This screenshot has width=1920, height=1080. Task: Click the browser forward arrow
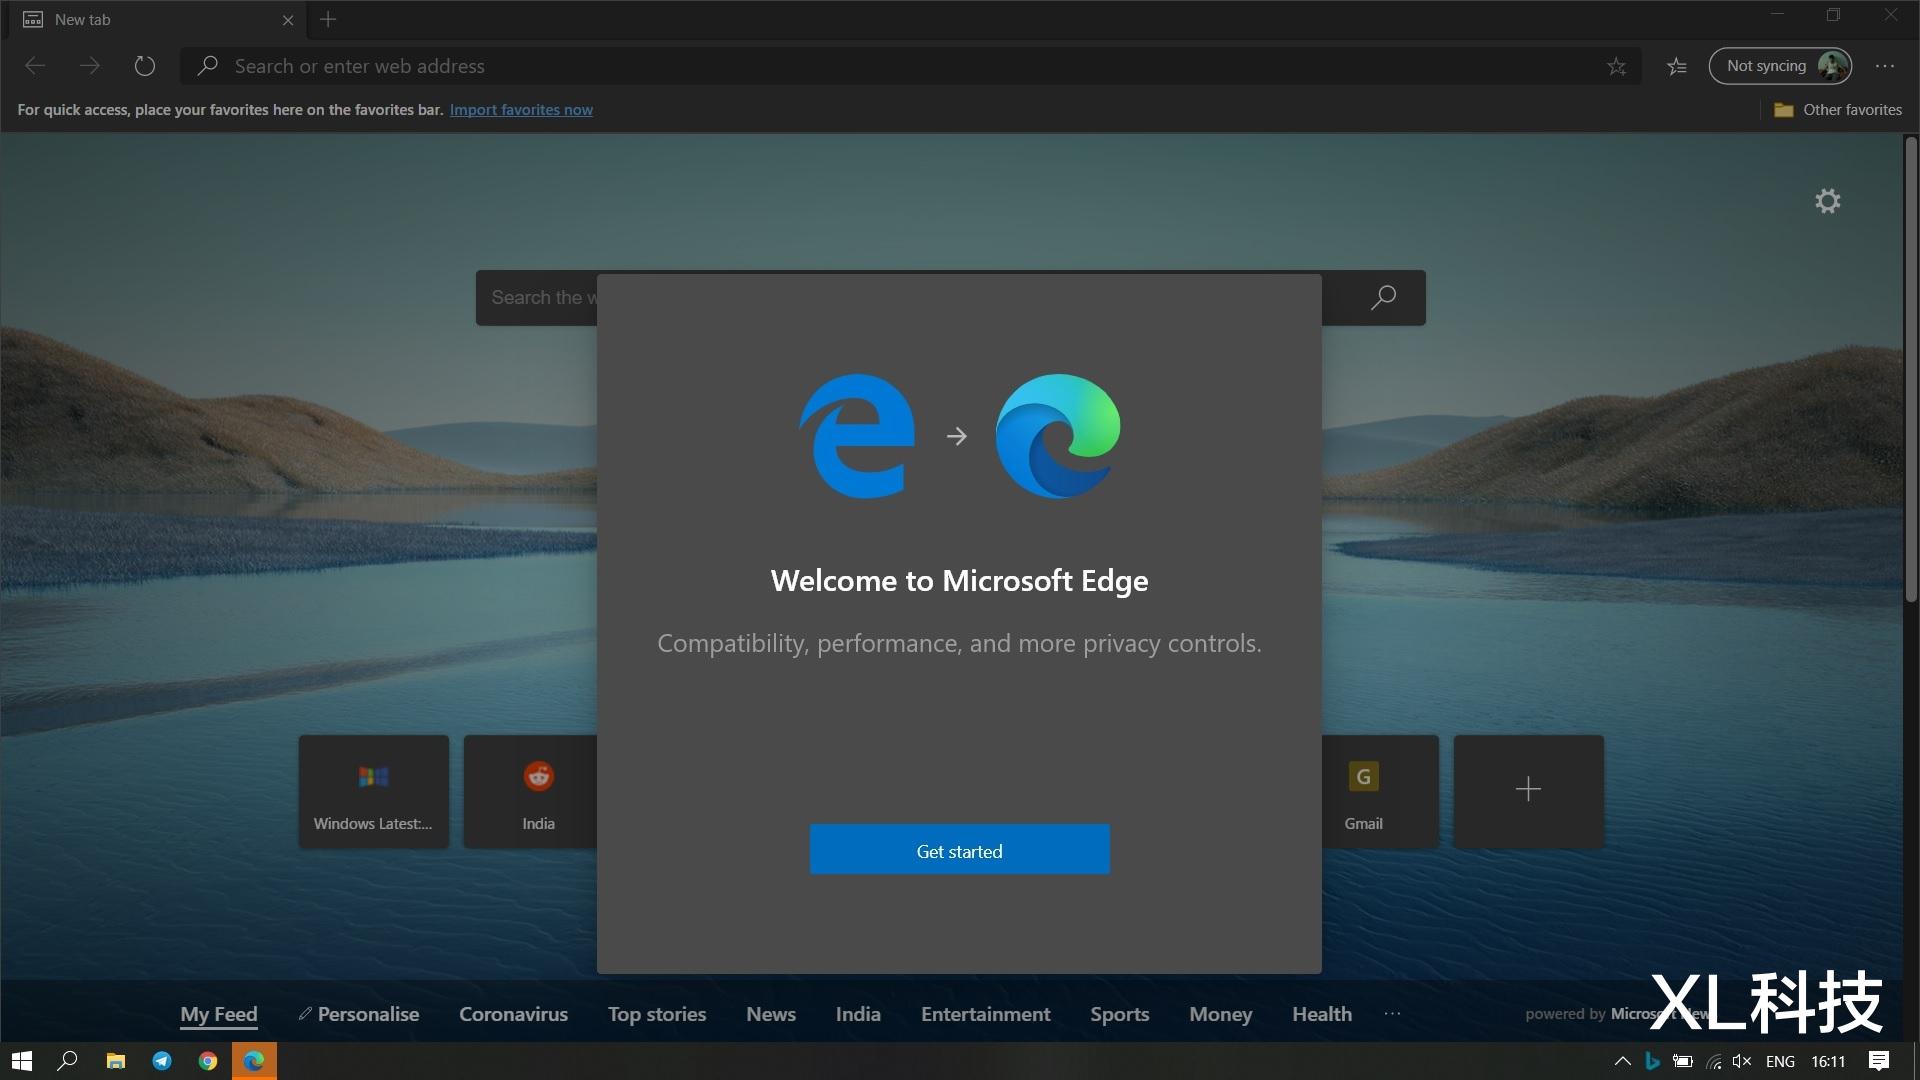coord(90,66)
